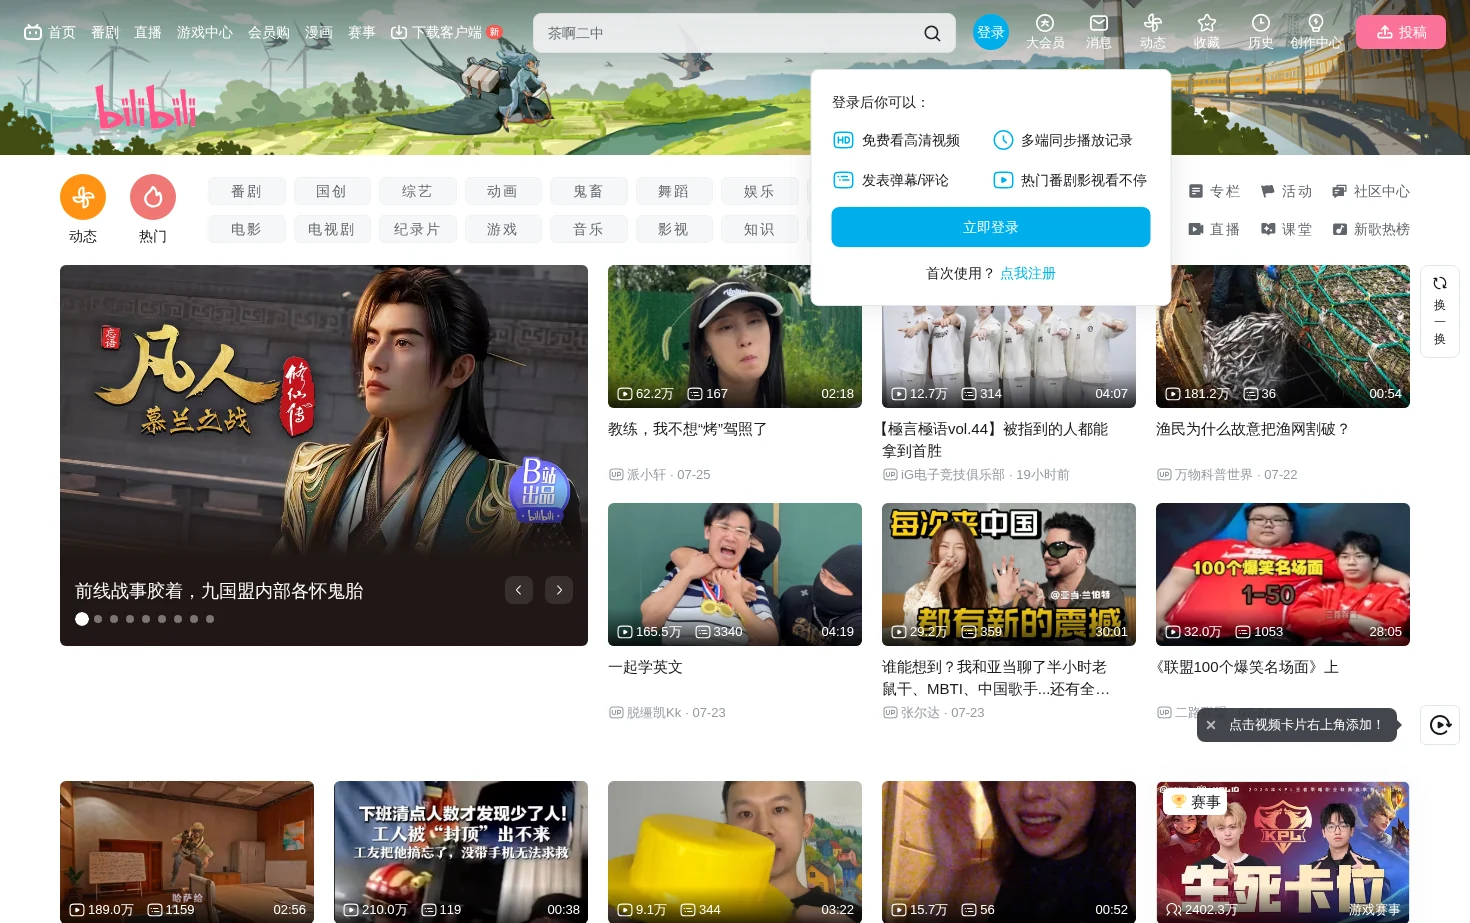Screen dimensions: 1470x923
Task: Open 首页 in the top navigation
Action: (x=50, y=32)
